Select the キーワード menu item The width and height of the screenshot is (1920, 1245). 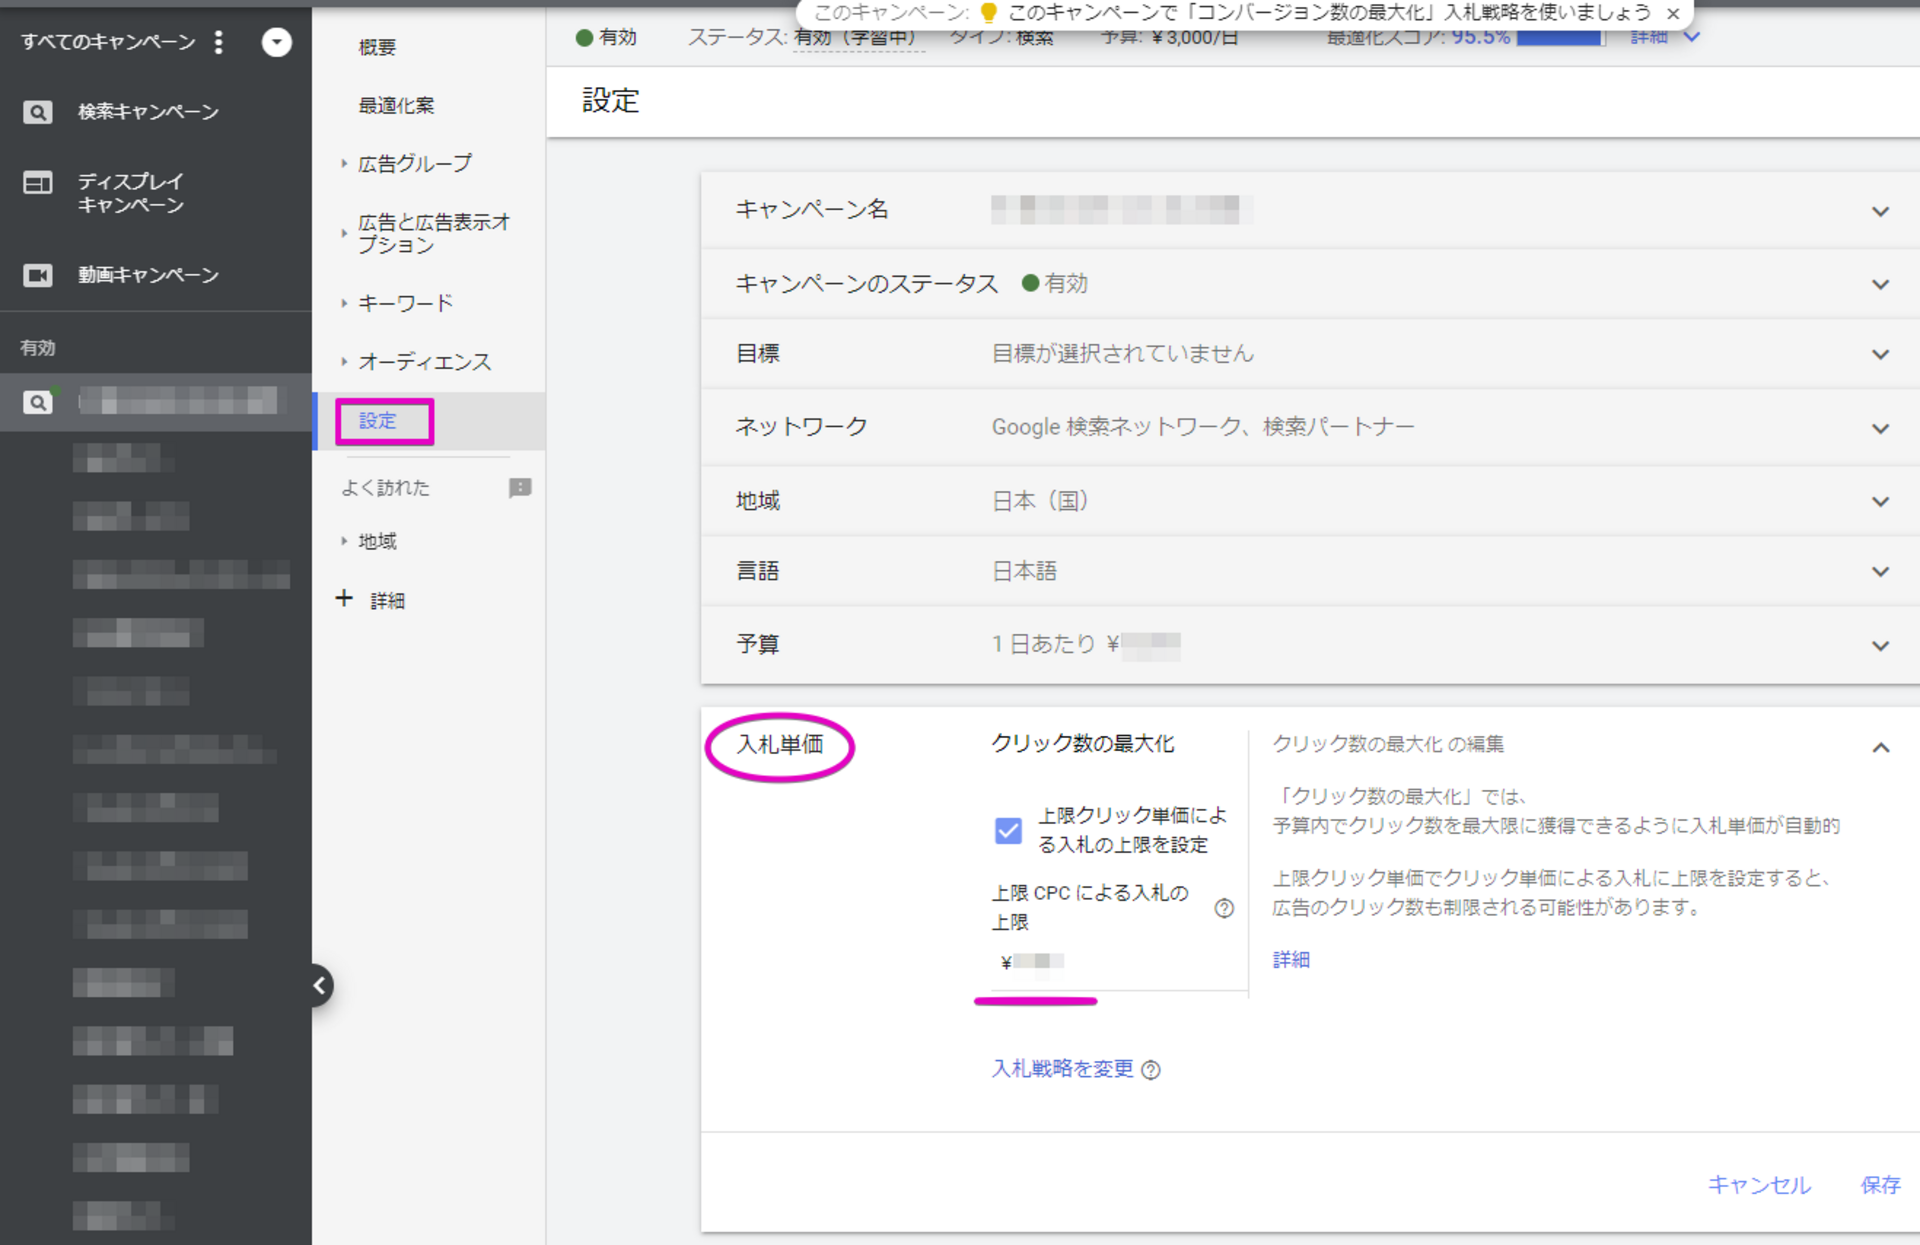pos(405,303)
